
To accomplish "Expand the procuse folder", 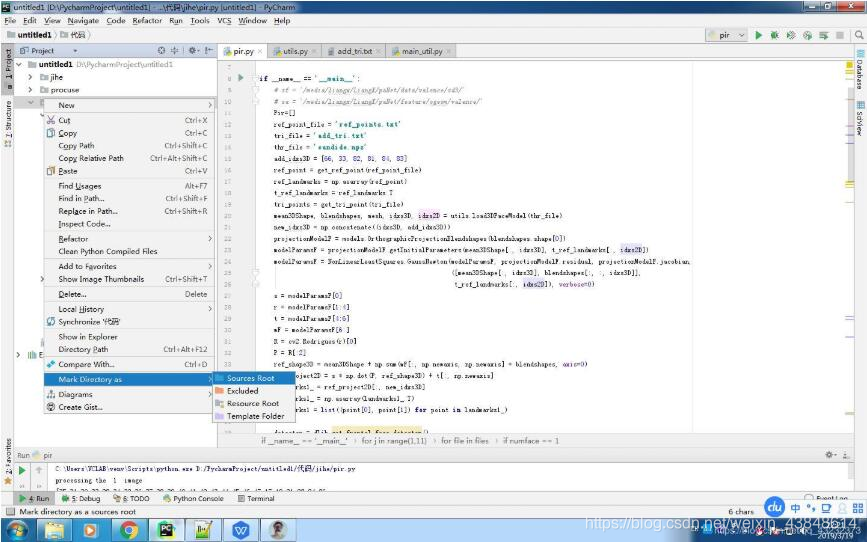I will point(31,90).
